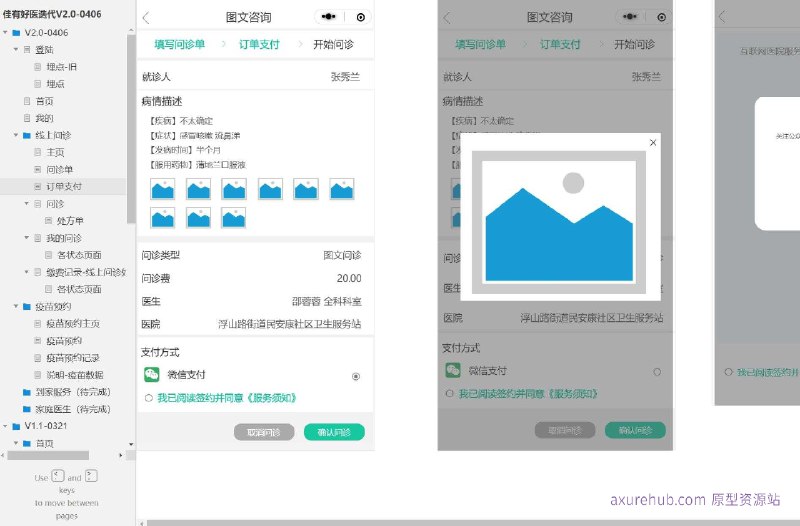Viewport: 800px width, 526px height.
Task: Select the 填写问诊单 step in first phone
Action: click(x=180, y=44)
